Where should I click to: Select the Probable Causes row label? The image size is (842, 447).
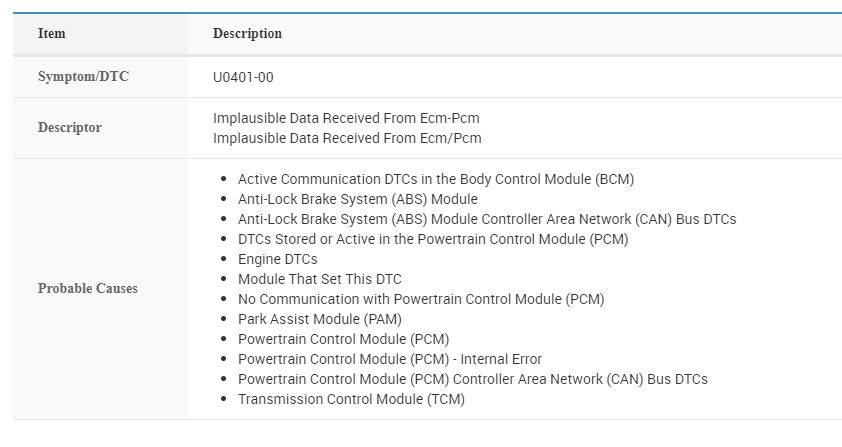point(88,289)
